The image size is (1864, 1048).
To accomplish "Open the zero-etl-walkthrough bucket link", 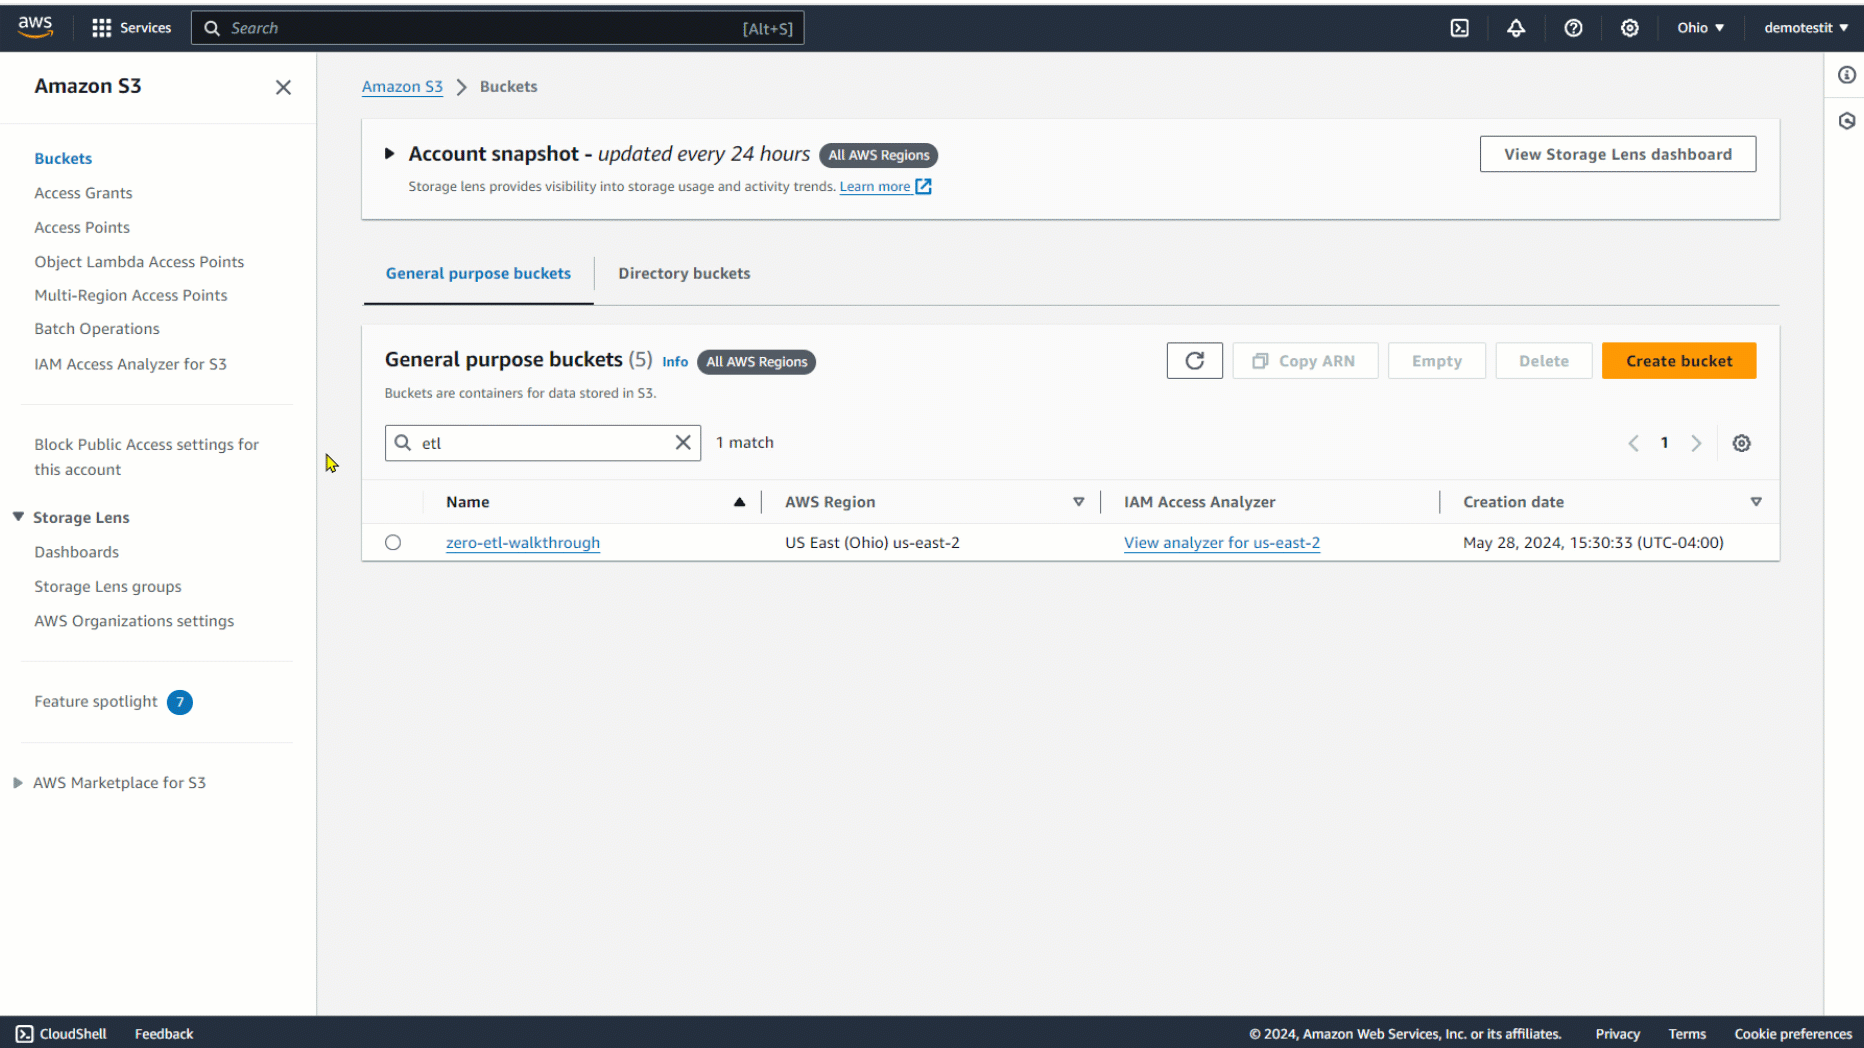I will click(x=523, y=543).
